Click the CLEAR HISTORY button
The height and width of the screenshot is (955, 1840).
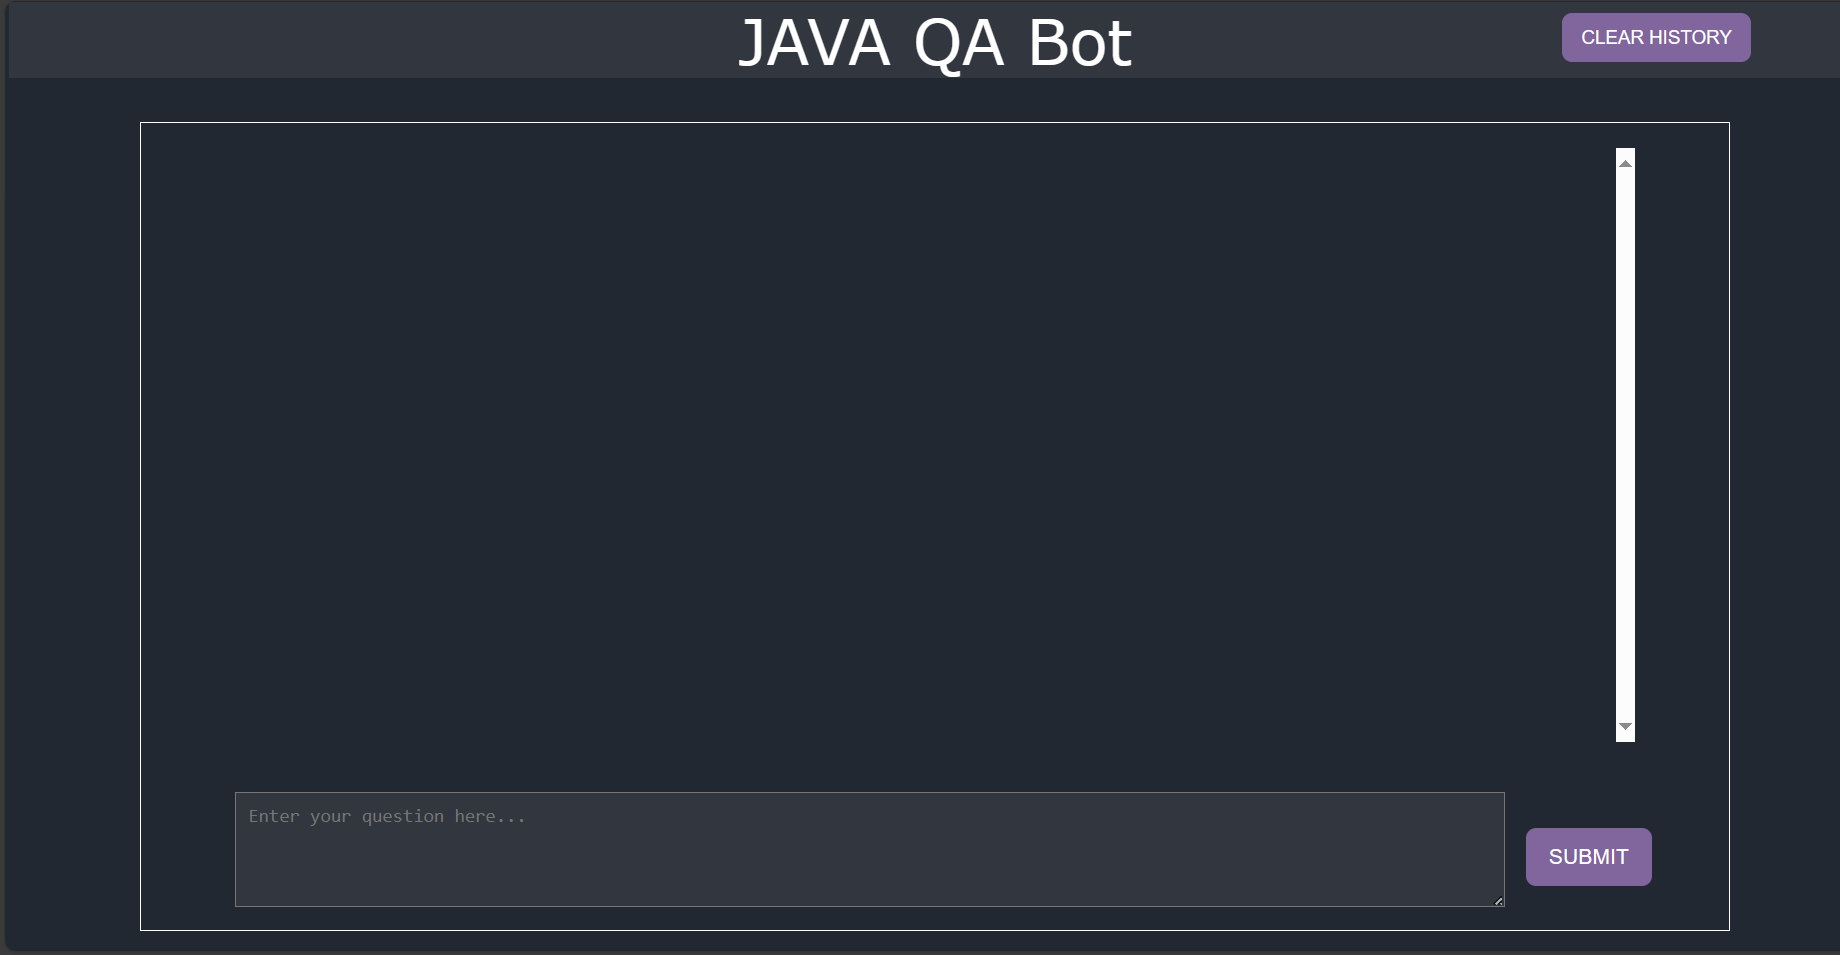tap(1655, 38)
